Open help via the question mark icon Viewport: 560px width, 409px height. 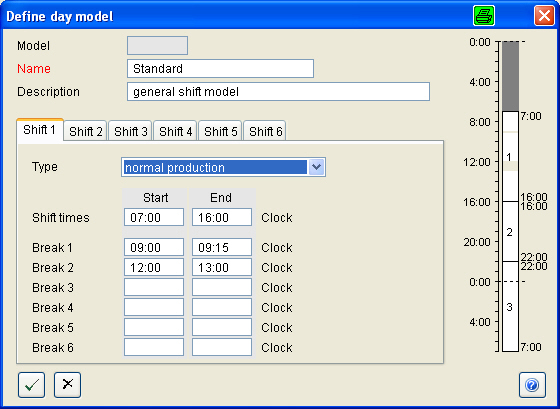point(532,385)
